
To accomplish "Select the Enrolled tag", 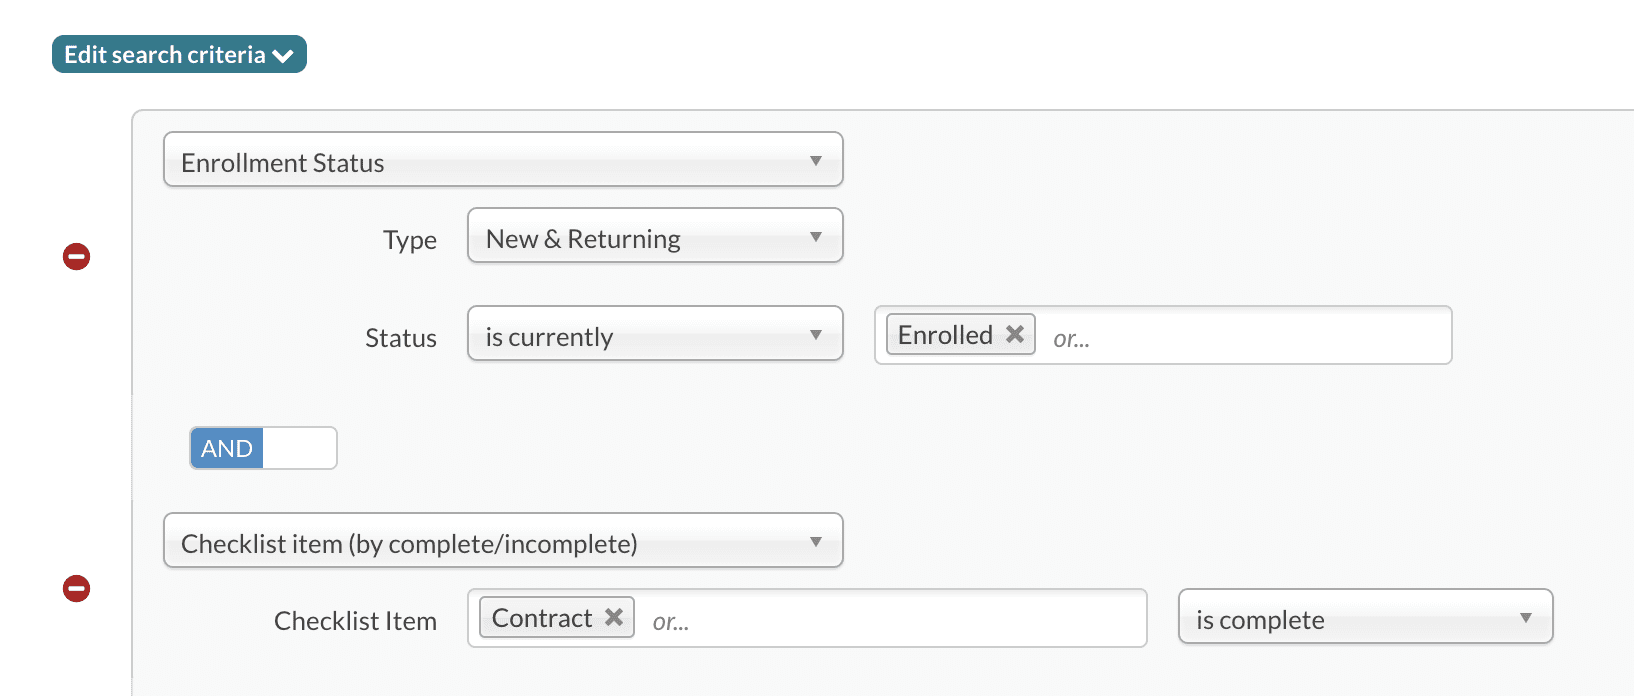I will tap(945, 335).
